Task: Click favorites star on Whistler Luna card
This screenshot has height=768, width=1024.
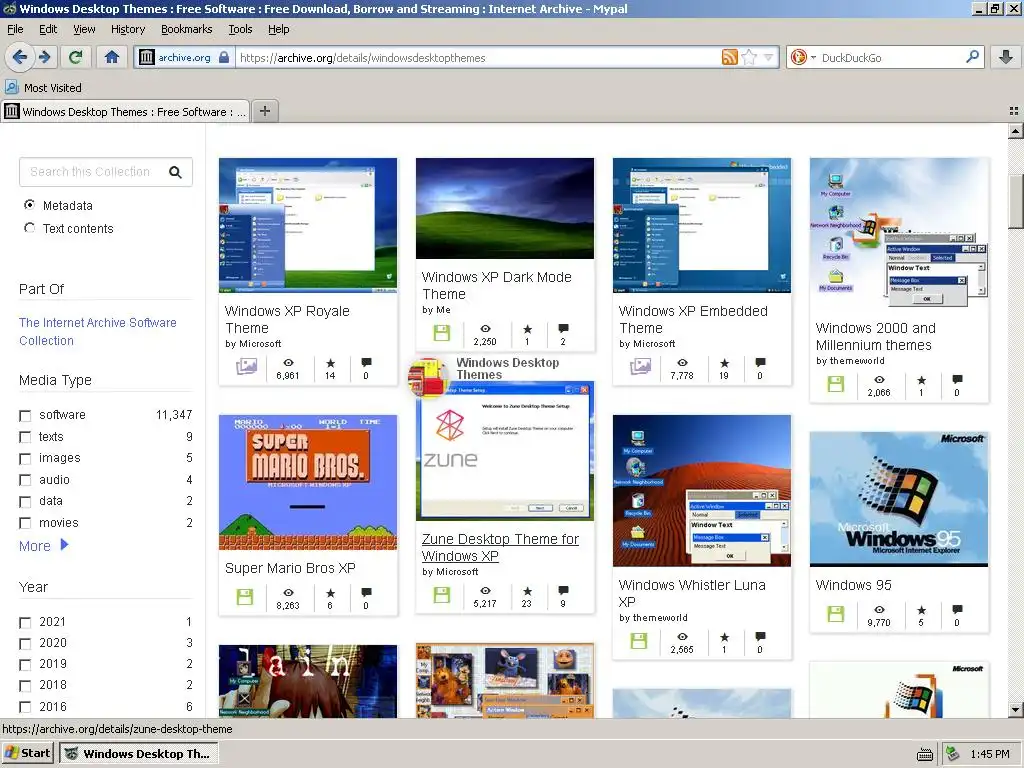Action: (x=724, y=636)
